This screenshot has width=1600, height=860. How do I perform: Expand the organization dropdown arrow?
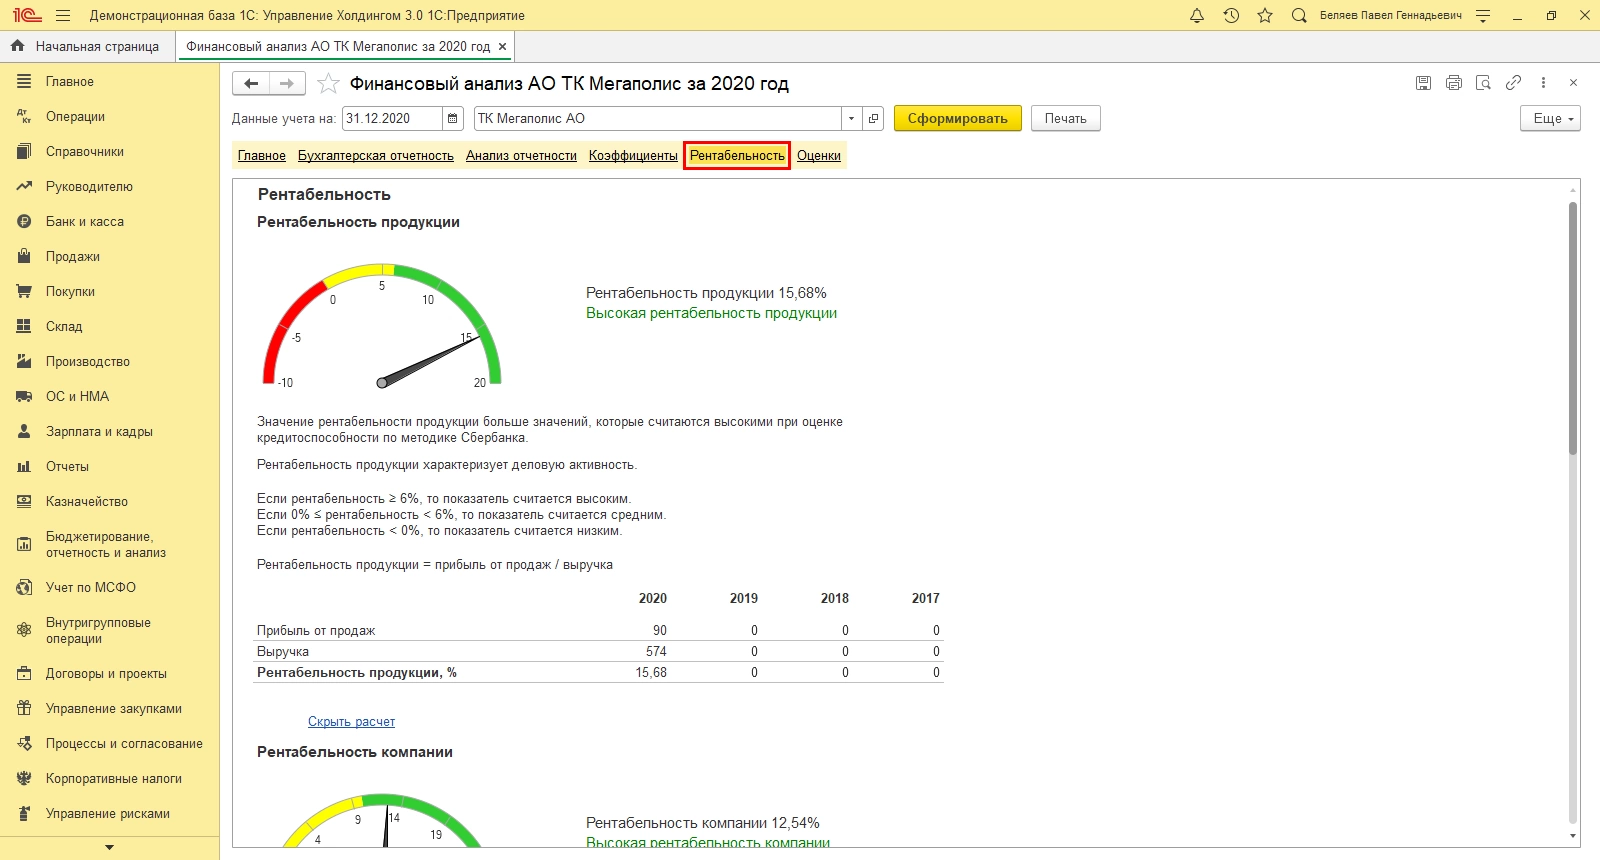pos(851,119)
